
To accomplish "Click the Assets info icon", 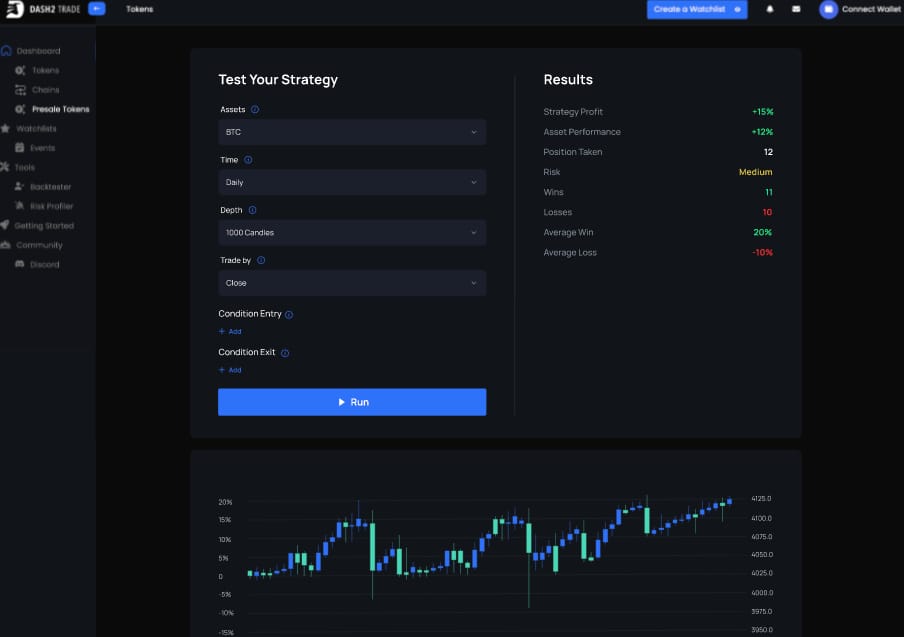I will click(255, 110).
